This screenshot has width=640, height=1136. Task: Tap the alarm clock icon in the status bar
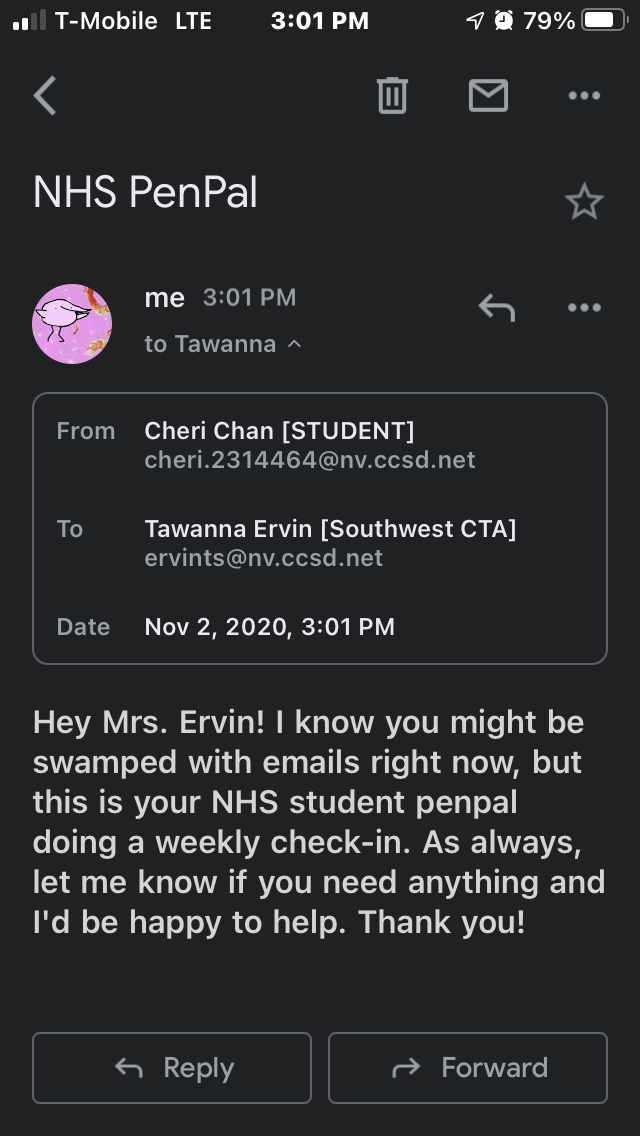tap(504, 20)
